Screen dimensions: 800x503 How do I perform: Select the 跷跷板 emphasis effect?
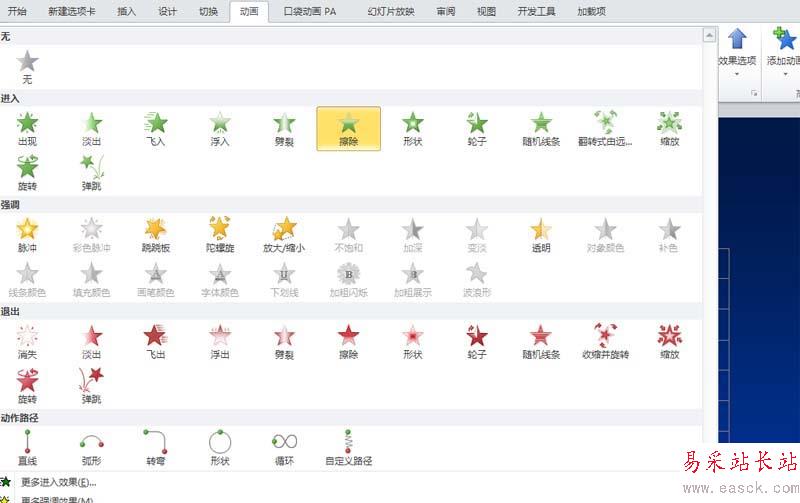click(x=156, y=236)
